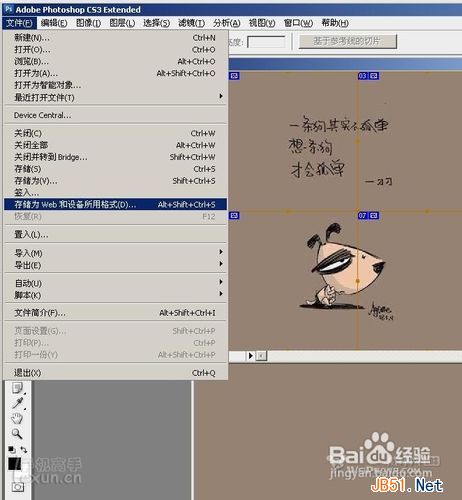Select the Eyedropper tool

coord(17,403)
